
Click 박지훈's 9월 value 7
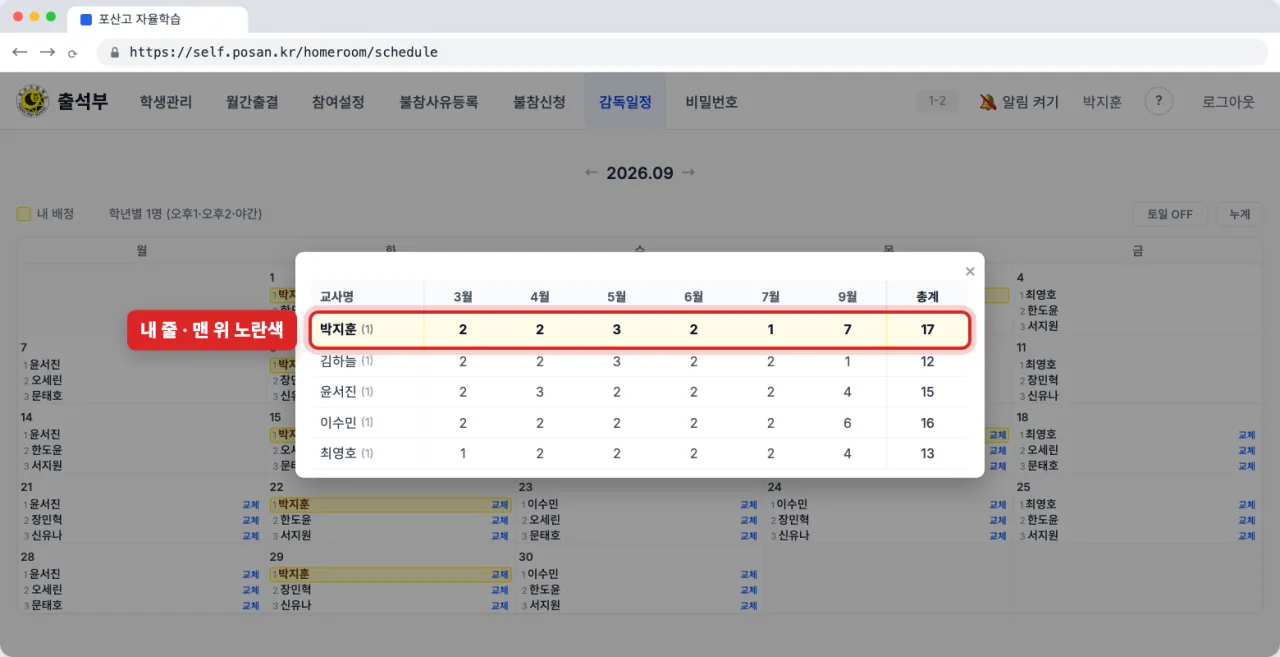tap(847, 330)
